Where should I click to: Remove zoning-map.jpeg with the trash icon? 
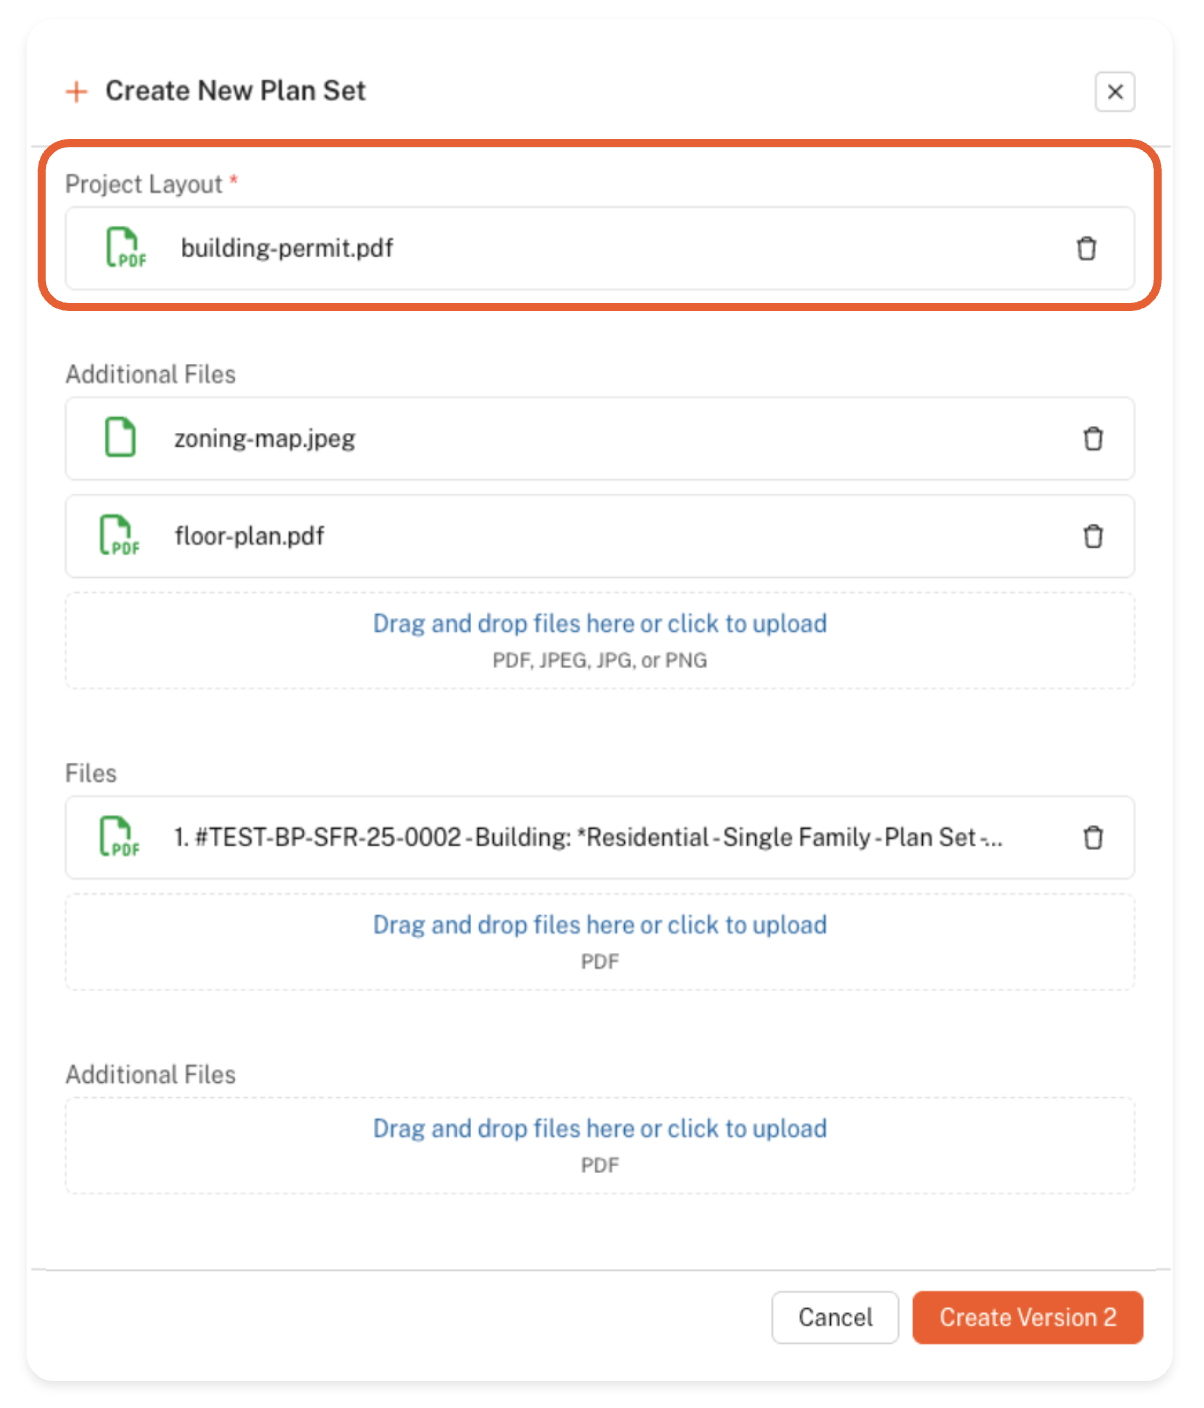point(1093,439)
